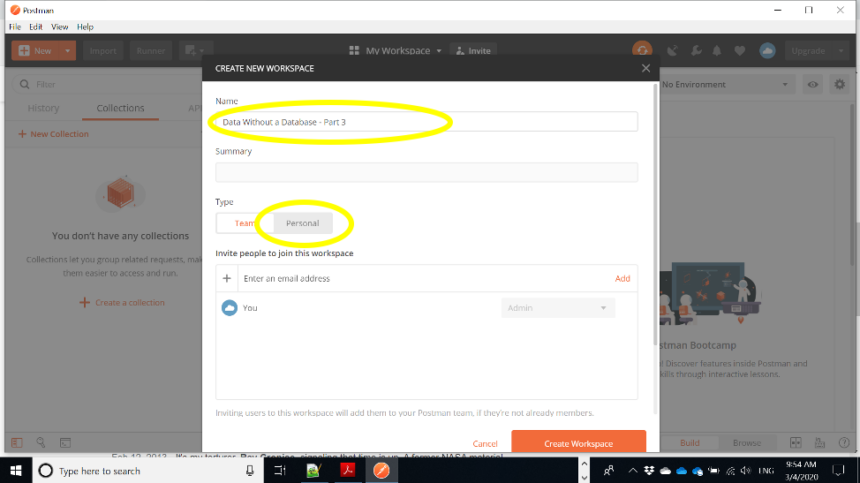Click the help question mark icon
The height and width of the screenshot is (483, 860).
[x=844, y=443]
